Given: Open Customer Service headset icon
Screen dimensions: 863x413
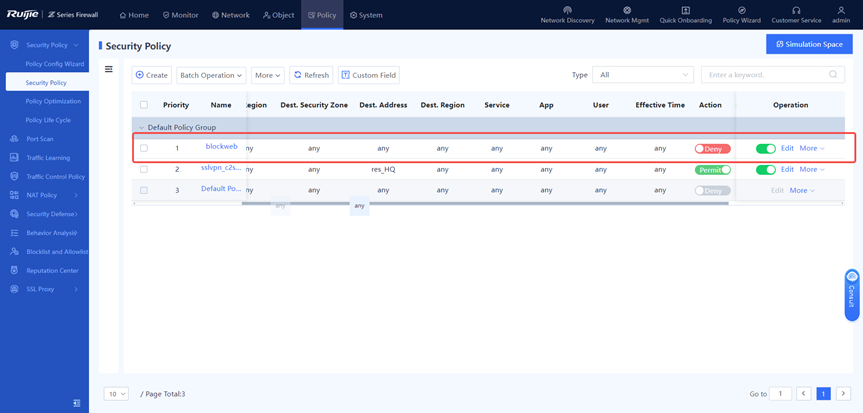Looking at the screenshot, I should (796, 10).
